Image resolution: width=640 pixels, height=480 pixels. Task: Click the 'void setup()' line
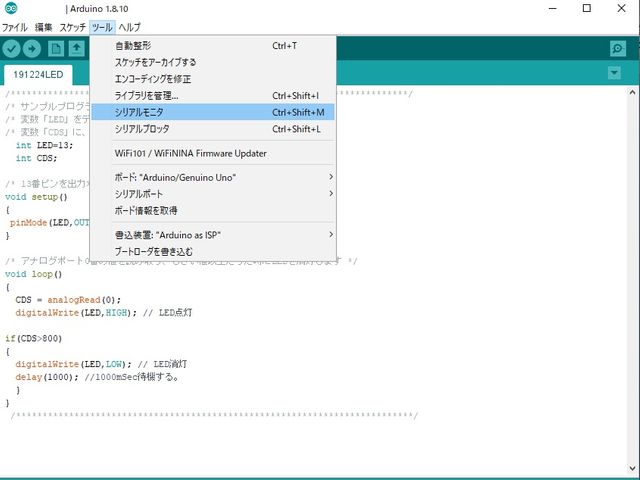[x=36, y=197]
